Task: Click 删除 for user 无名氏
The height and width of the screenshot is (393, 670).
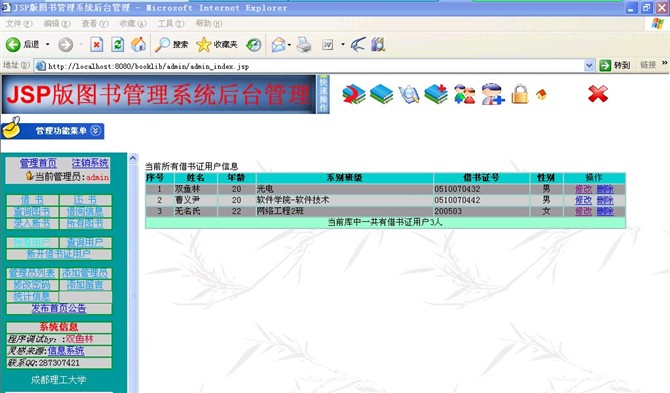Action: coord(605,211)
